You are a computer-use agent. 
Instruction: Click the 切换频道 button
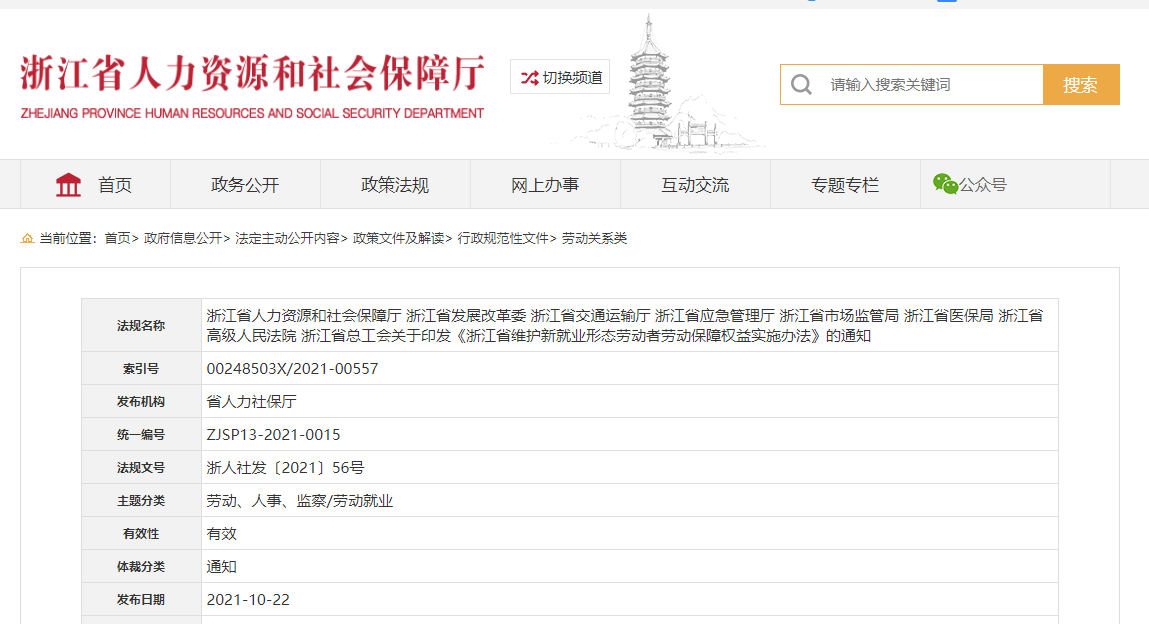pyautogui.click(x=560, y=77)
